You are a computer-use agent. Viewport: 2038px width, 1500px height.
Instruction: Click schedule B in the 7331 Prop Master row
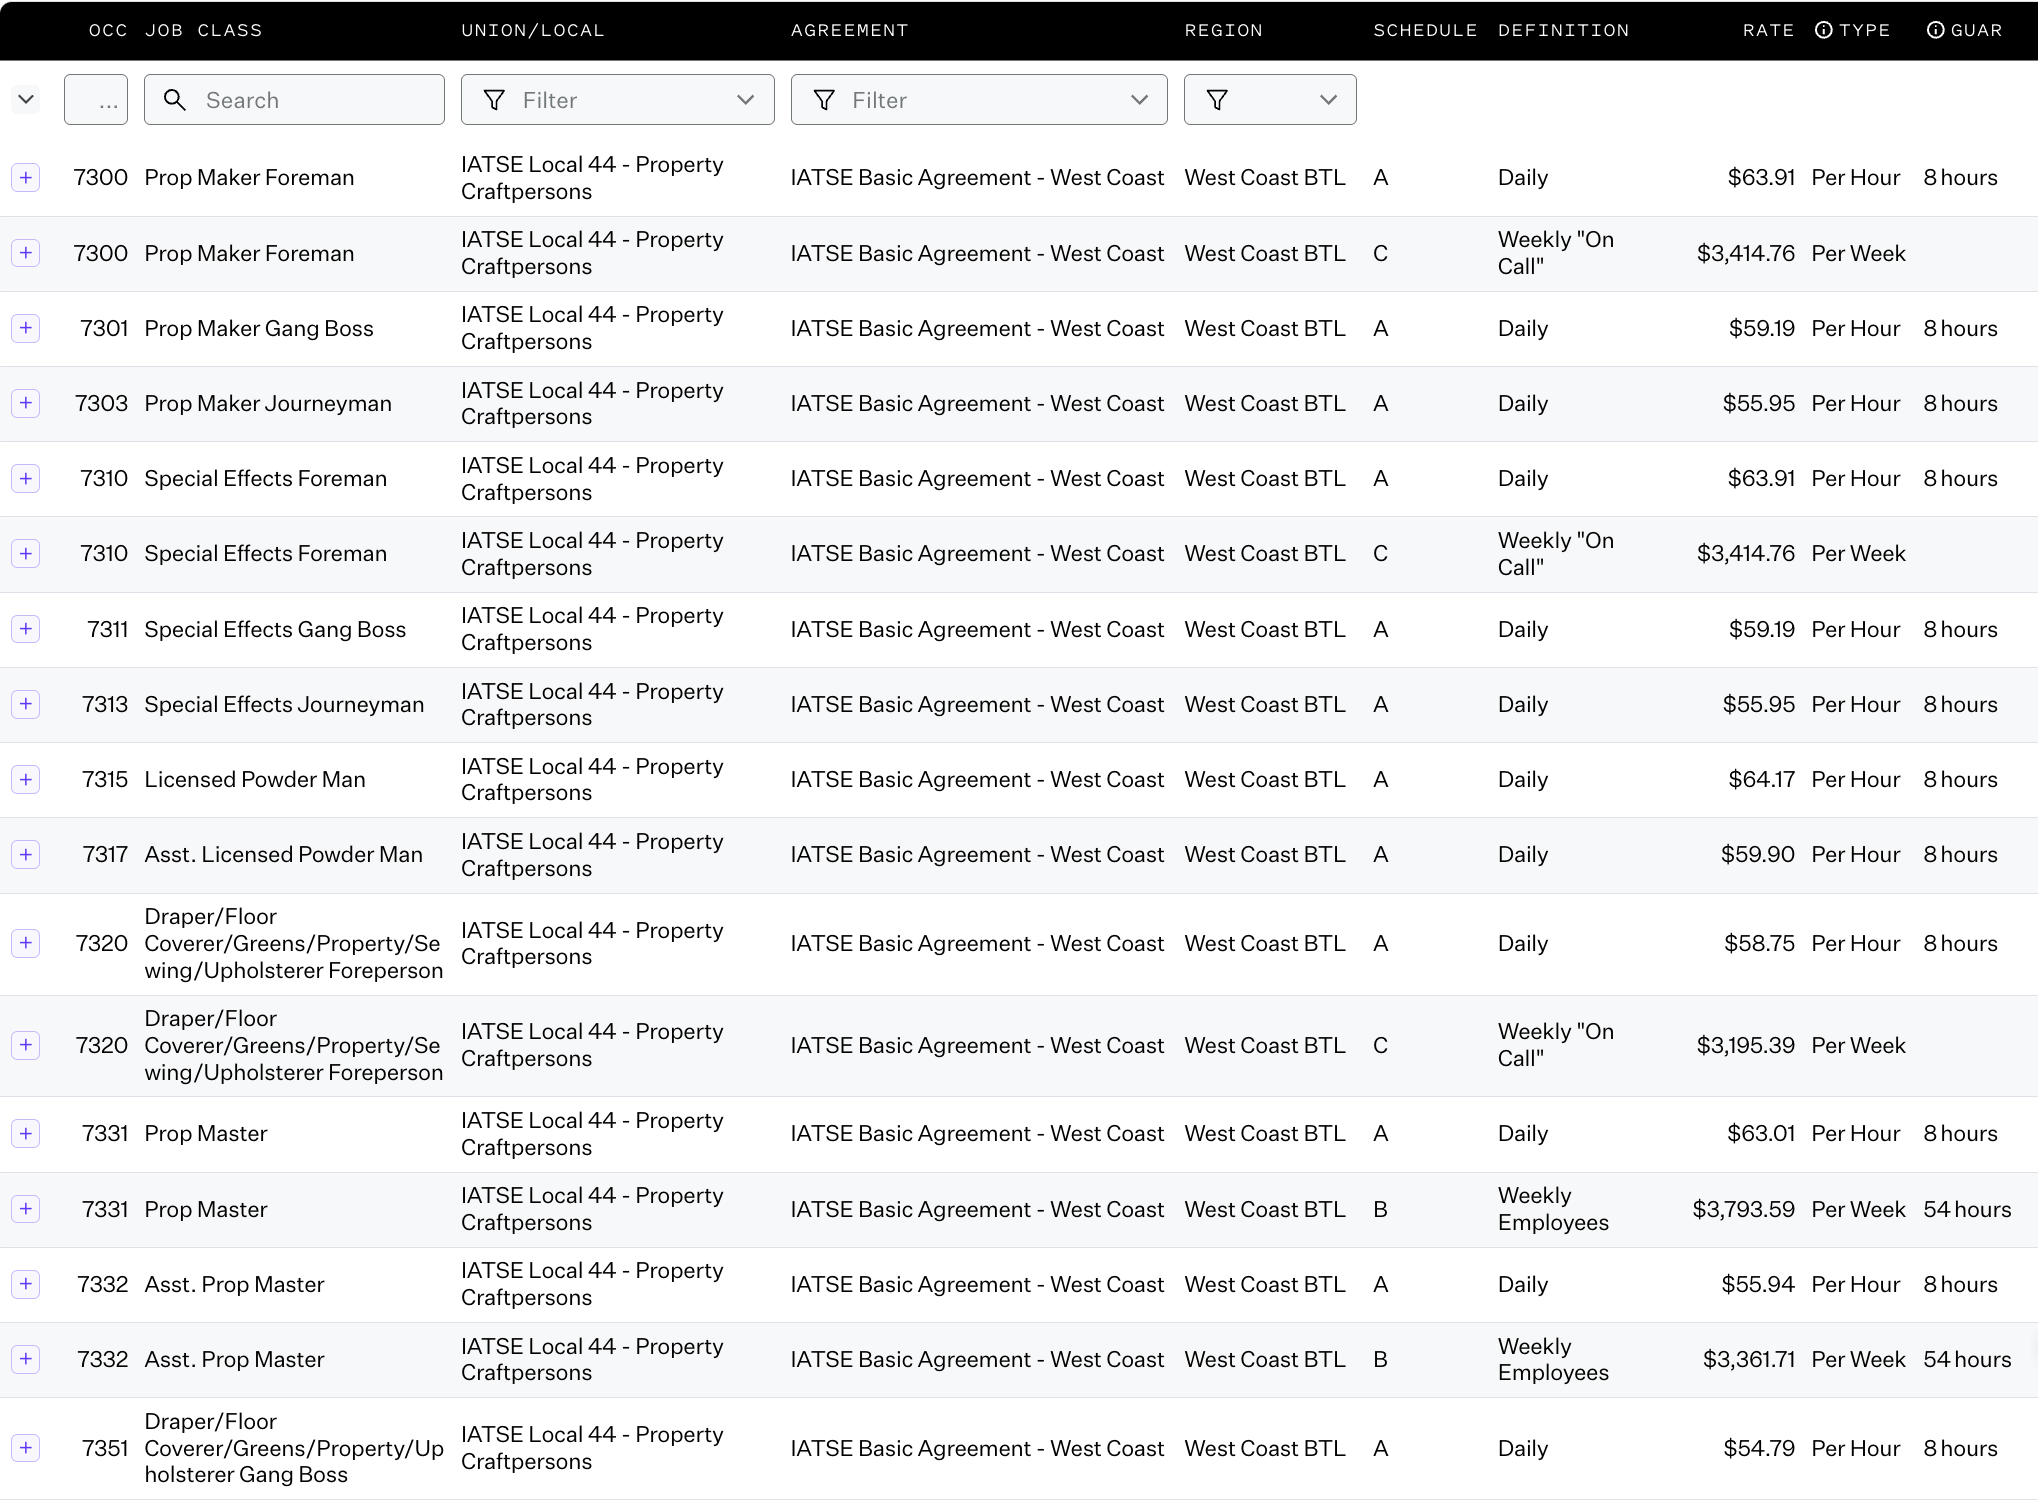point(1380,1209)
